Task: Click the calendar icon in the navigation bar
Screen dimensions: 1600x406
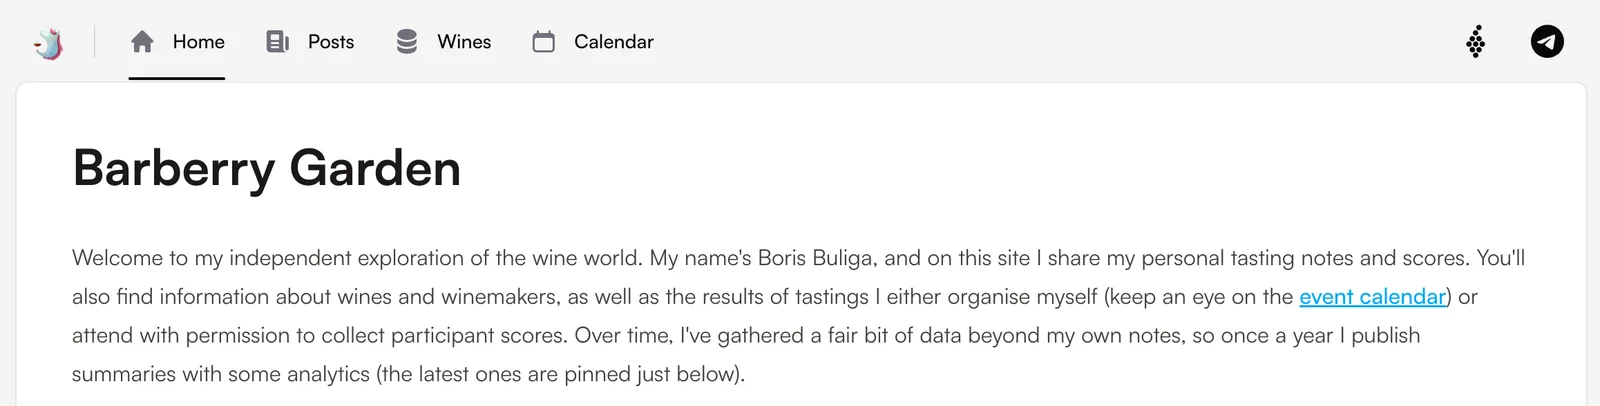Action: tap(543, 42)
